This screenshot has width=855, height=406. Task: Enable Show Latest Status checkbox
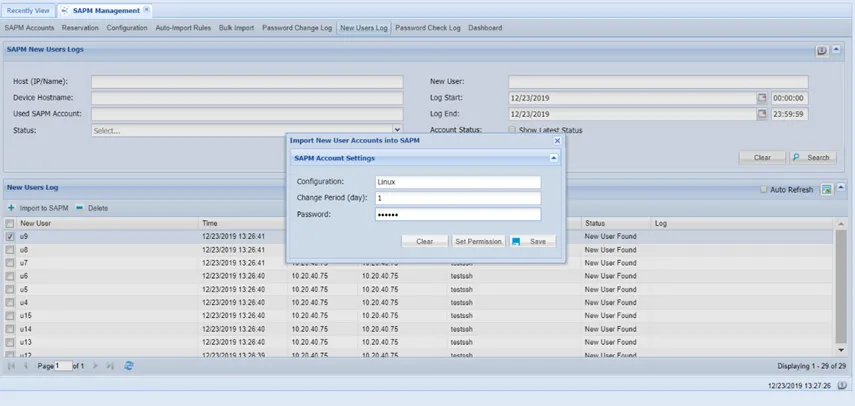click(512, 130)
